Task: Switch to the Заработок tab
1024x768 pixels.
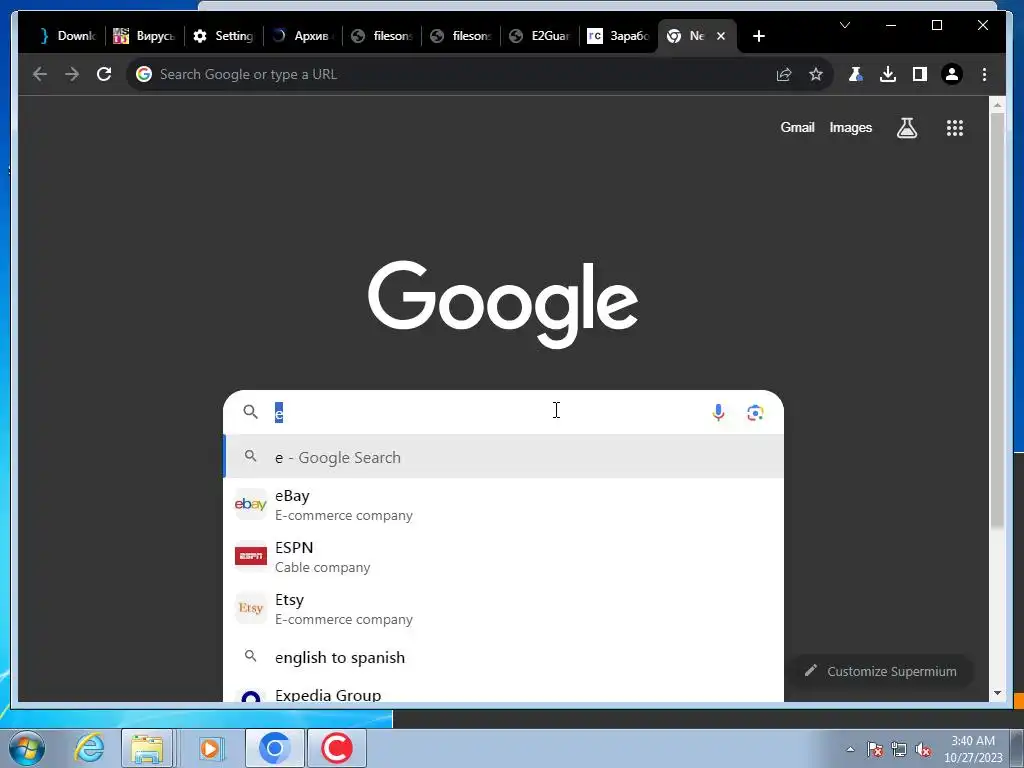Action: (619, 36)
